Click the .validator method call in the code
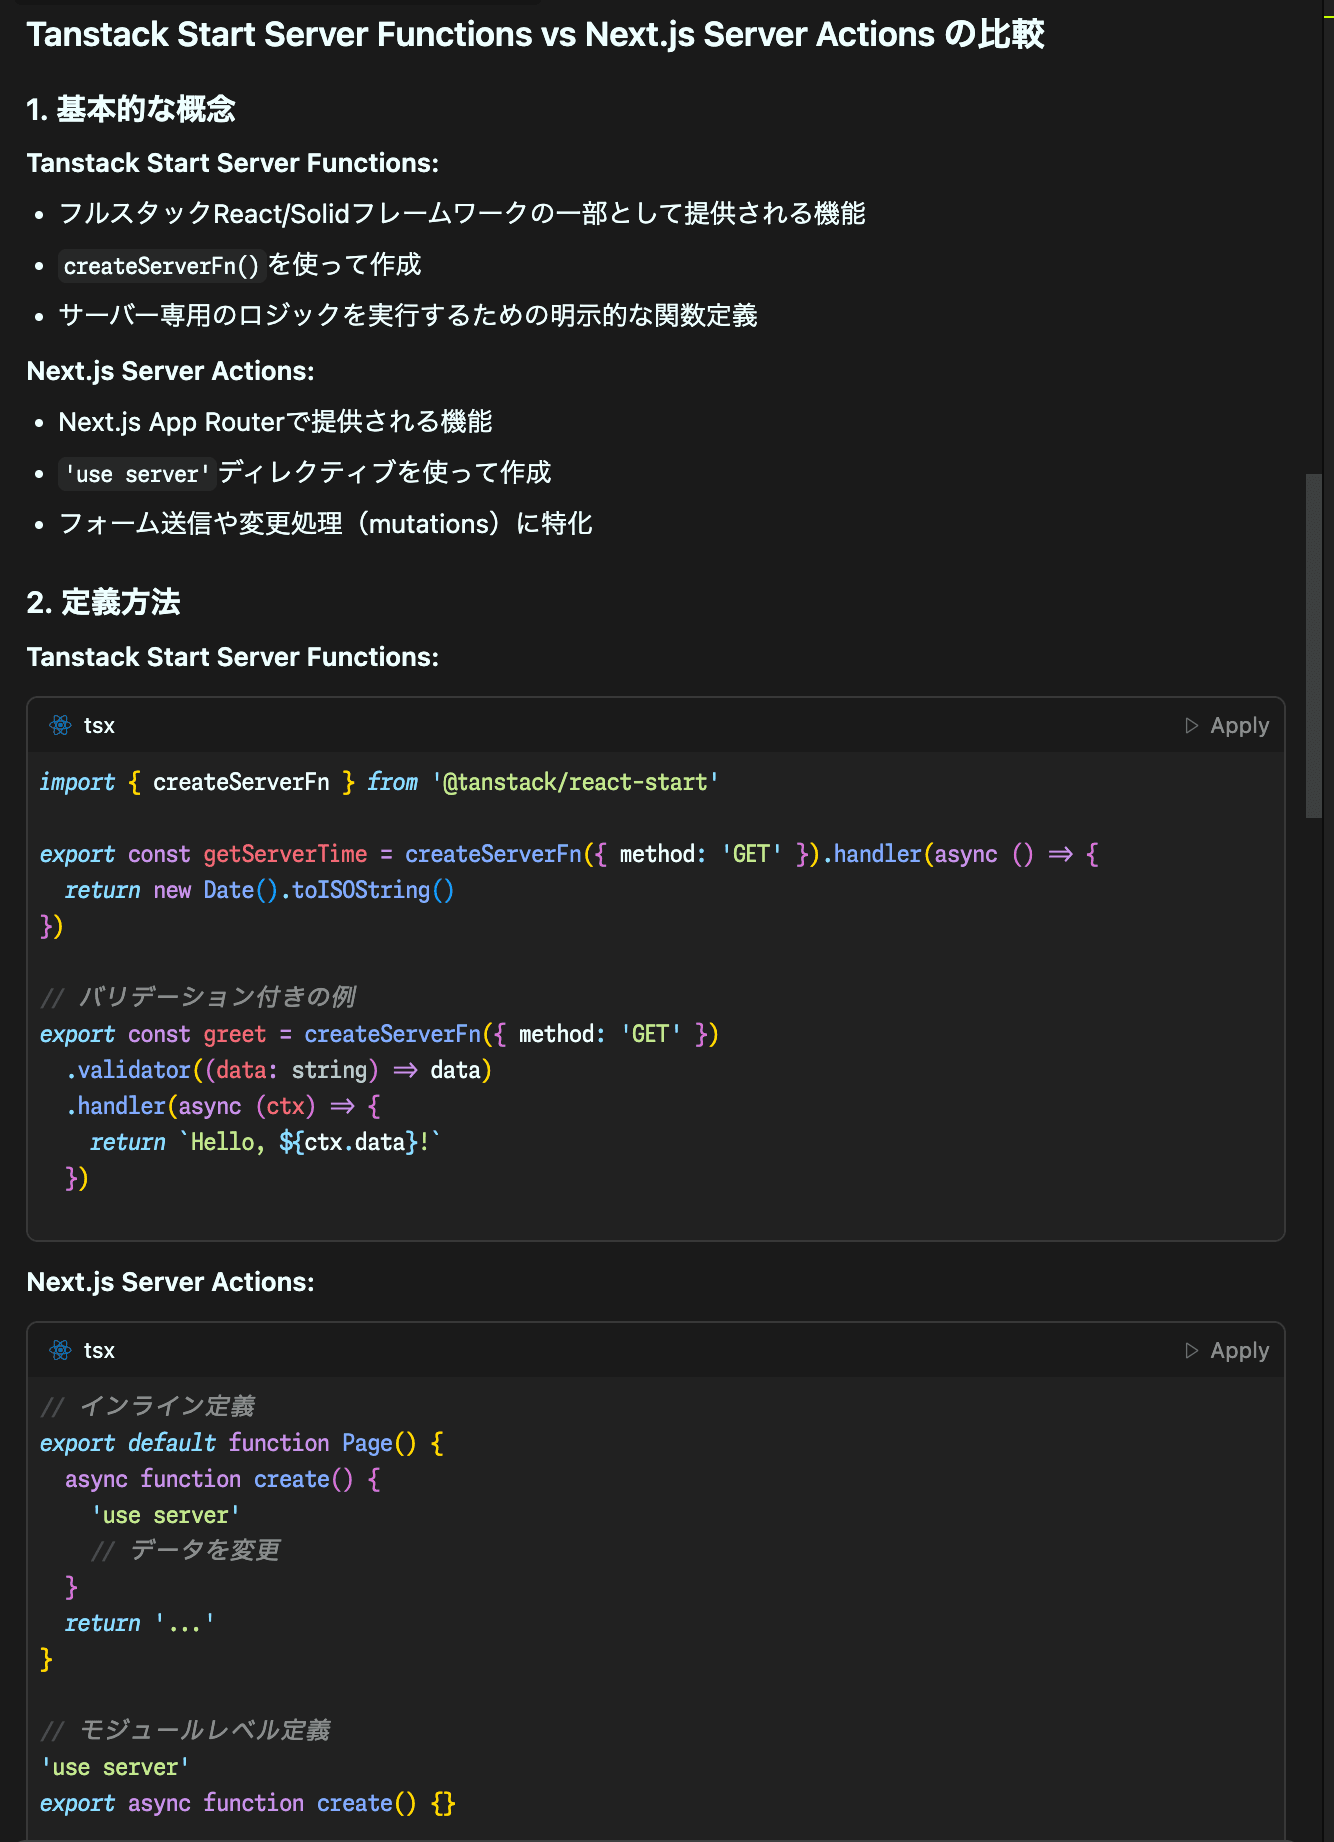This screenshot has height=1842, width=1334. click(x=129, y=1070)
